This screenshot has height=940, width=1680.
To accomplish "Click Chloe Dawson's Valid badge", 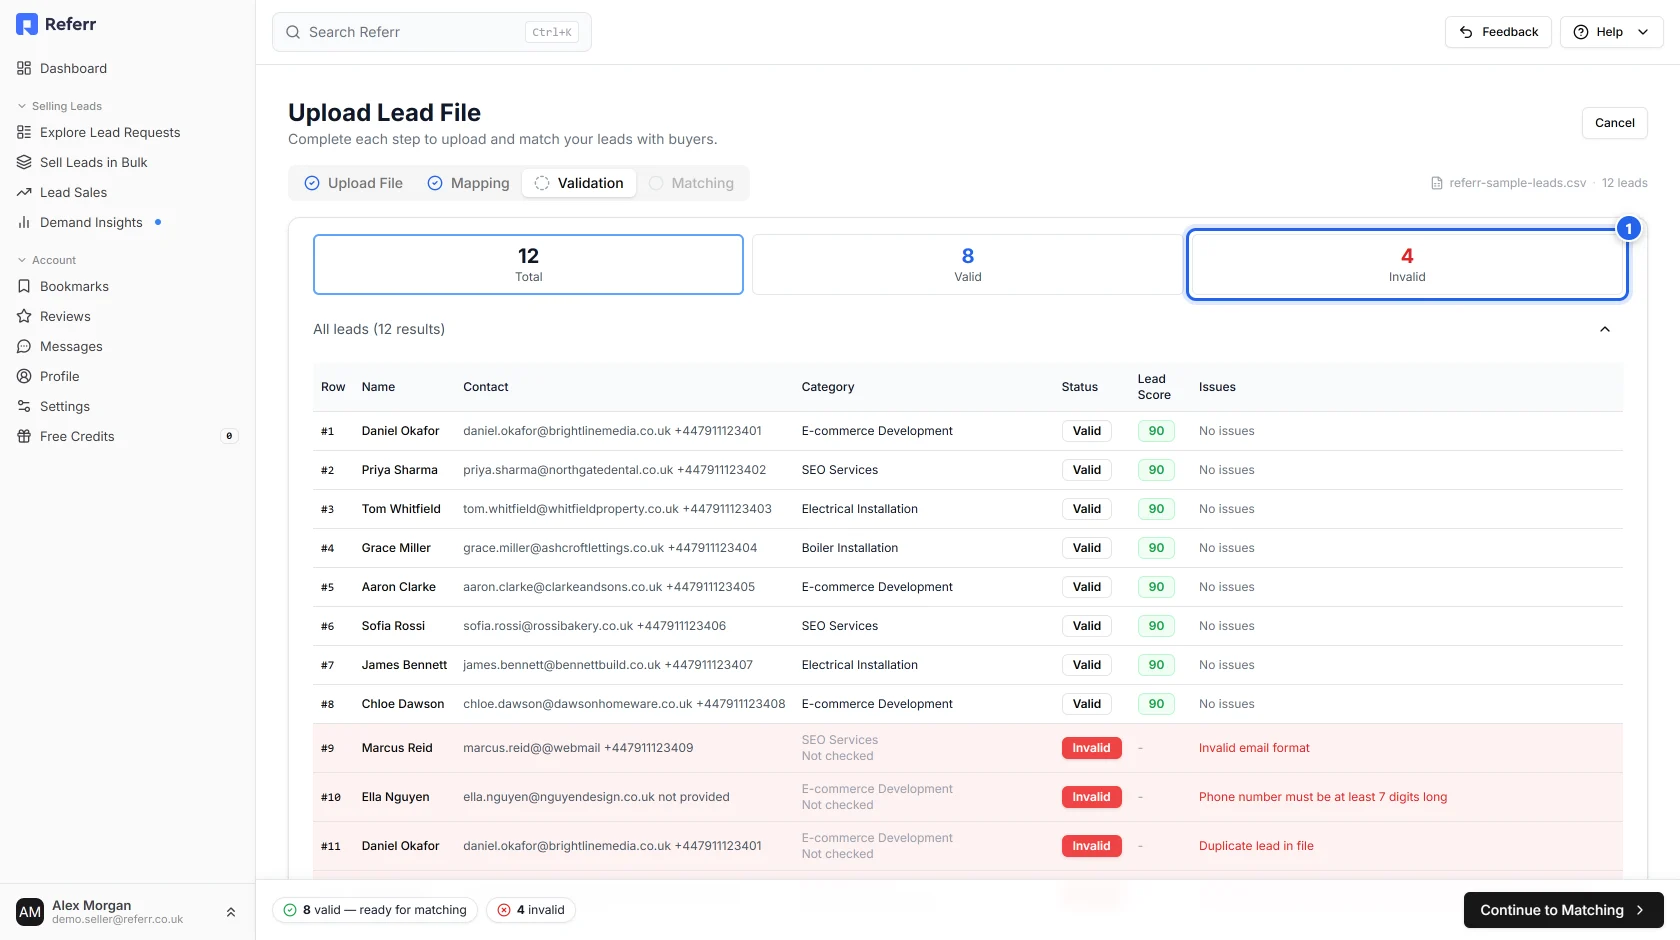I will click(1087, 704).
